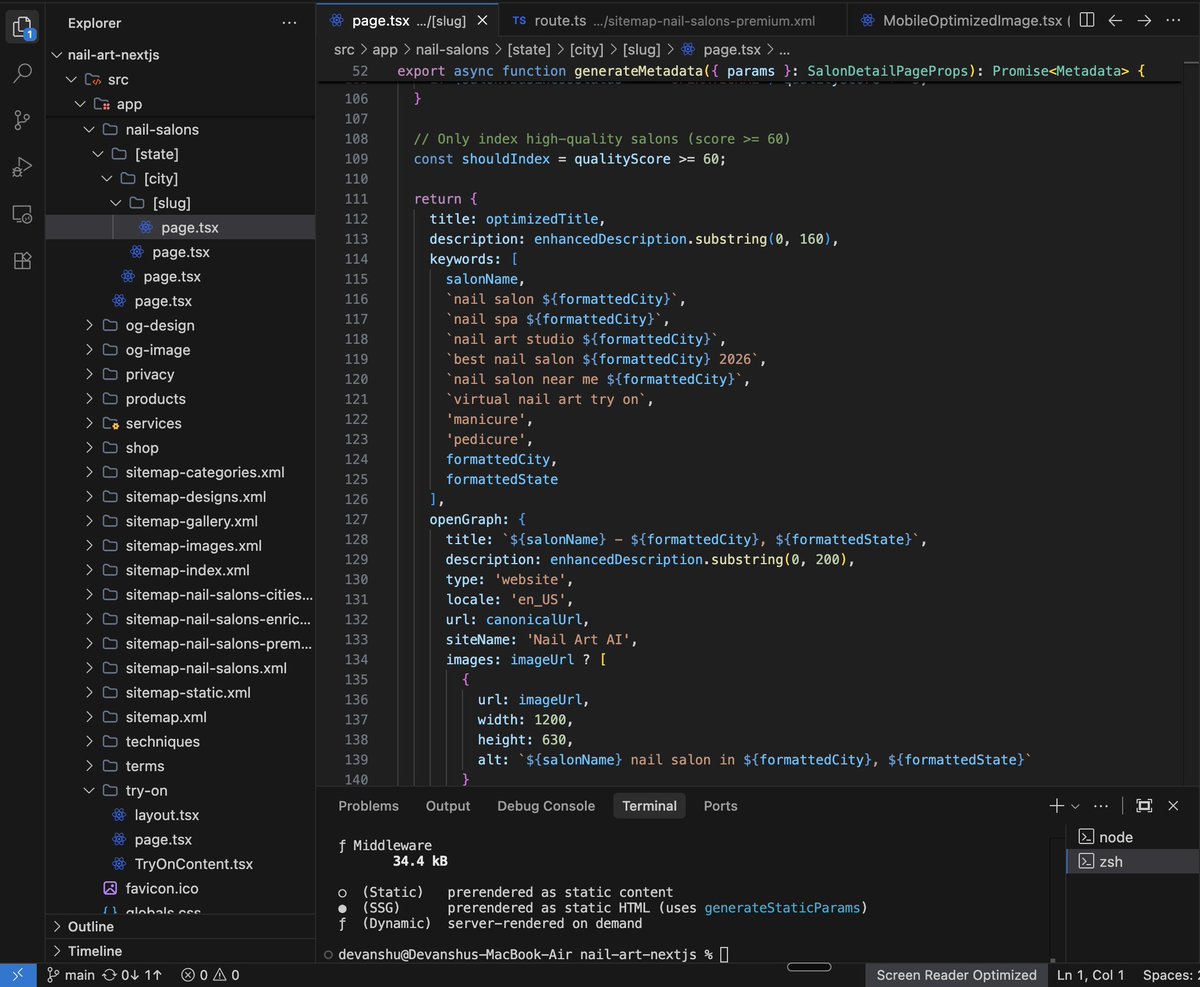
Task: Click the const shouldIndex code line
Action: tap(570, 159)
